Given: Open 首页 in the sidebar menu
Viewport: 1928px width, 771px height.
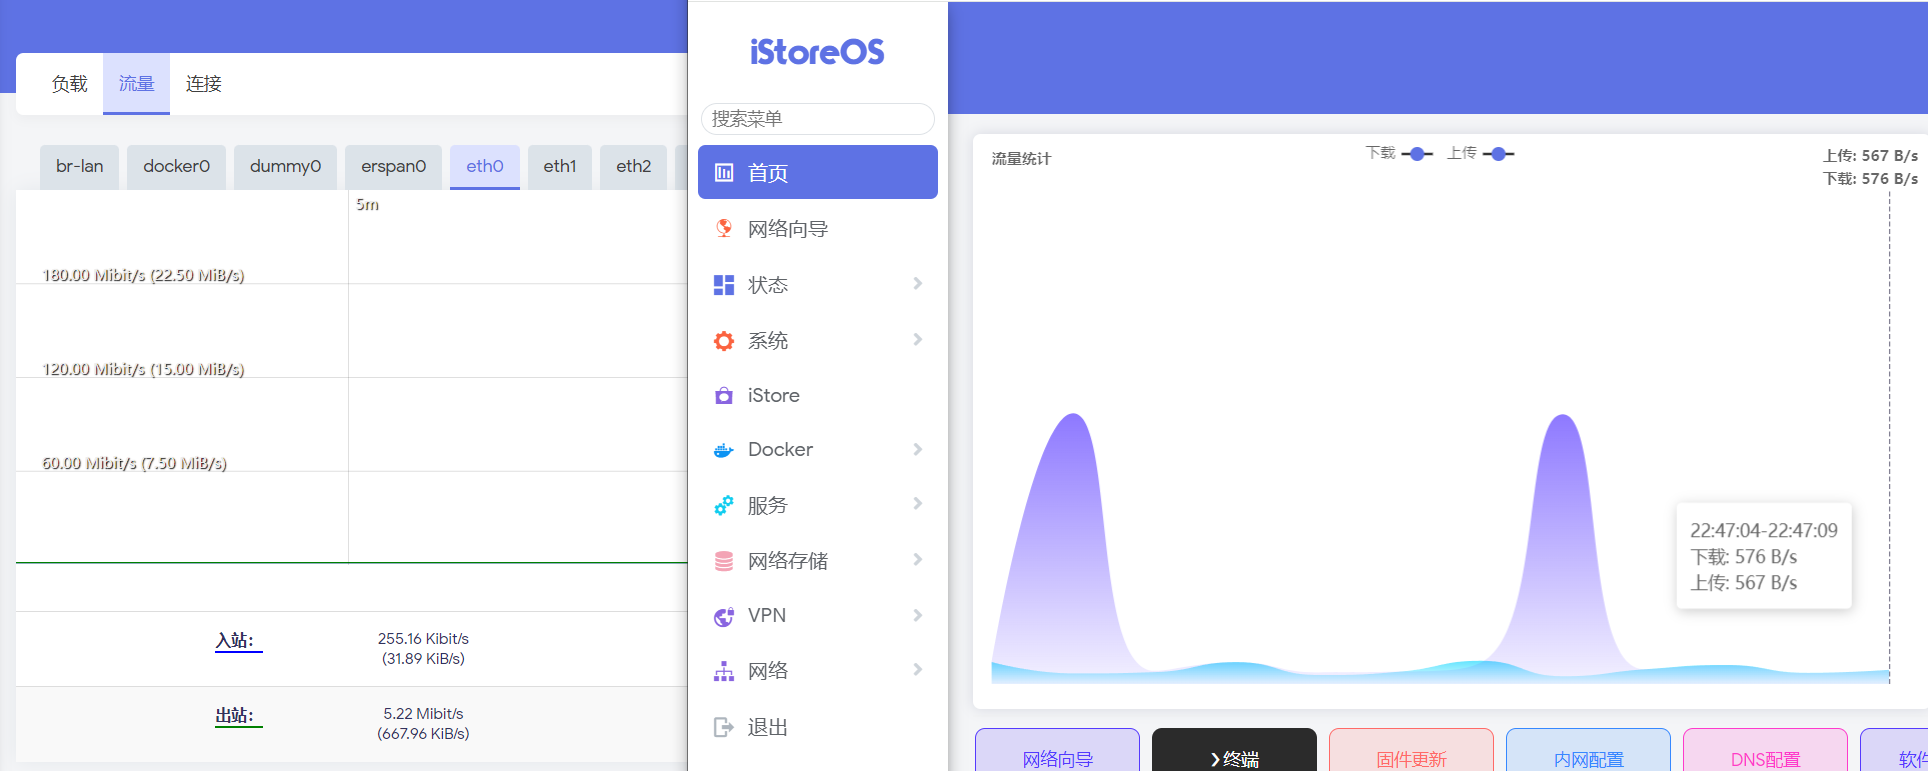Looking at the screenshot, I should pos(818,172).
